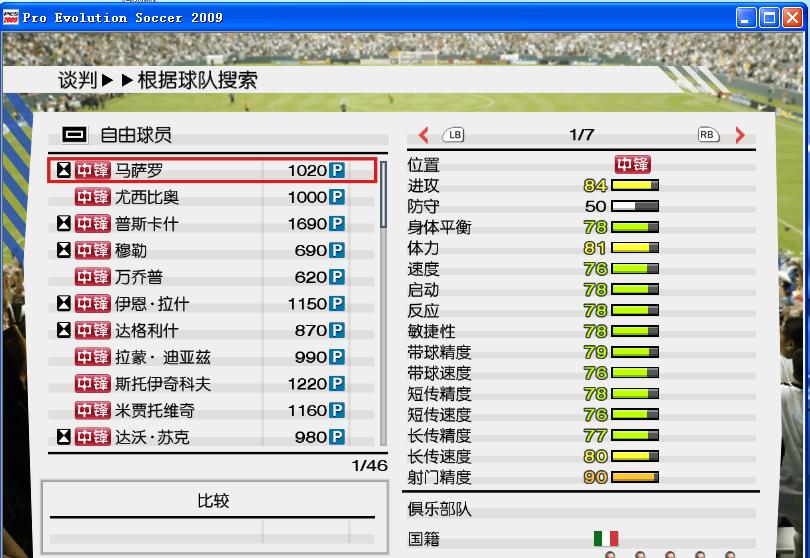Maximize the Pro Evolution Soccer 2009 window

pos(769,18)
